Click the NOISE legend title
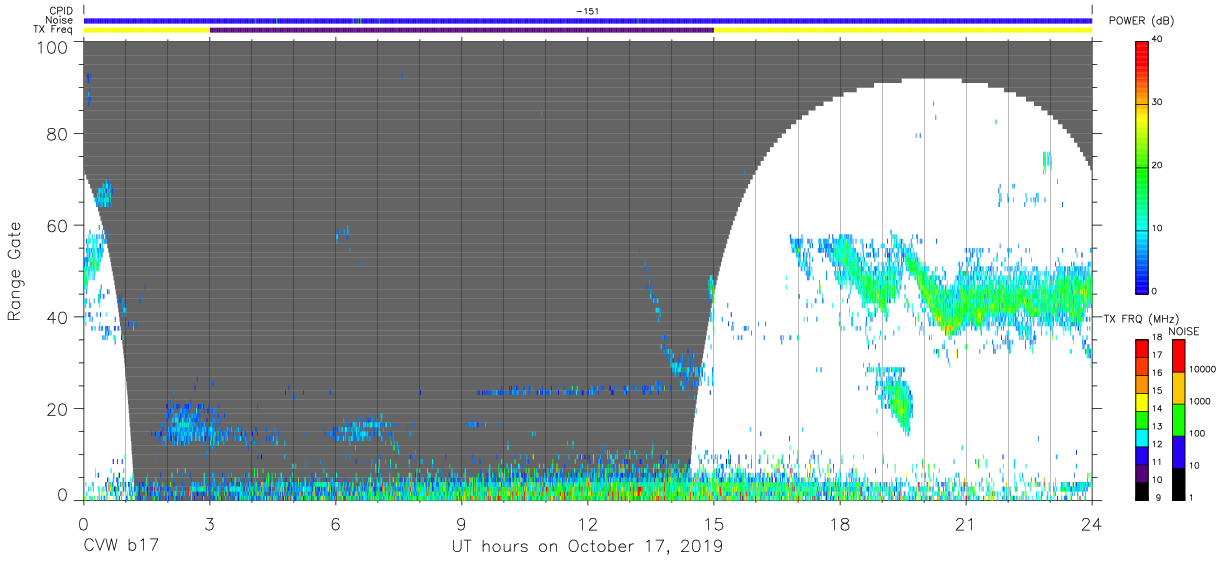Viewport: 1228px width, 567px height. 1186,331
